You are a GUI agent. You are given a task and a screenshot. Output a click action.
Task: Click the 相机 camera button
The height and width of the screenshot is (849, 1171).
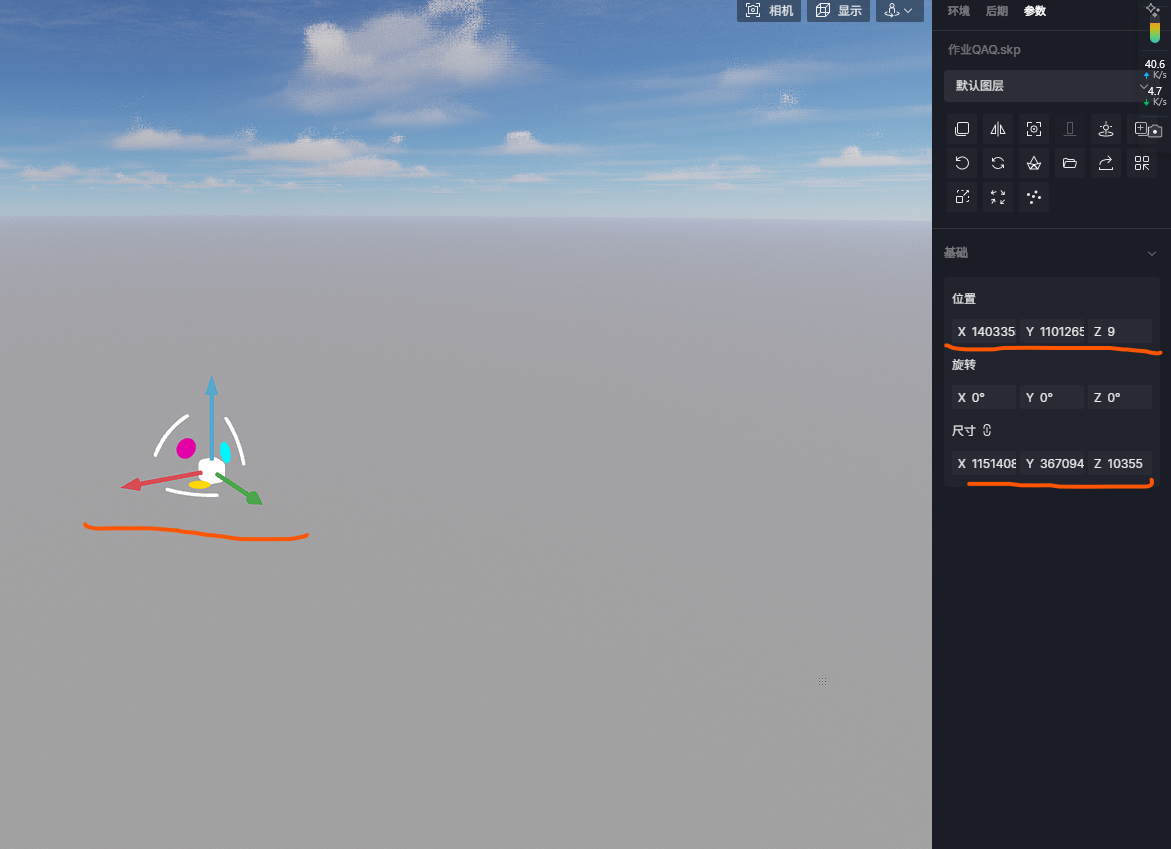(x=768, y=10)
